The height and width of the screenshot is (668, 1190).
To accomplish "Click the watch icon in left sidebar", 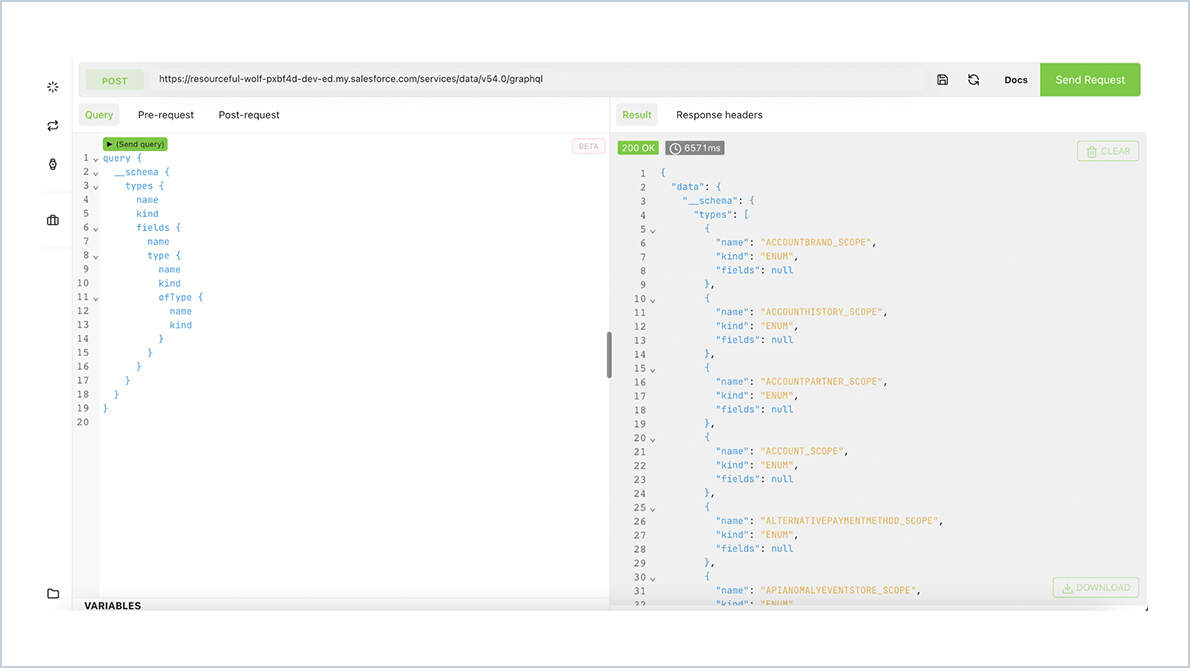I will point(53,164).
